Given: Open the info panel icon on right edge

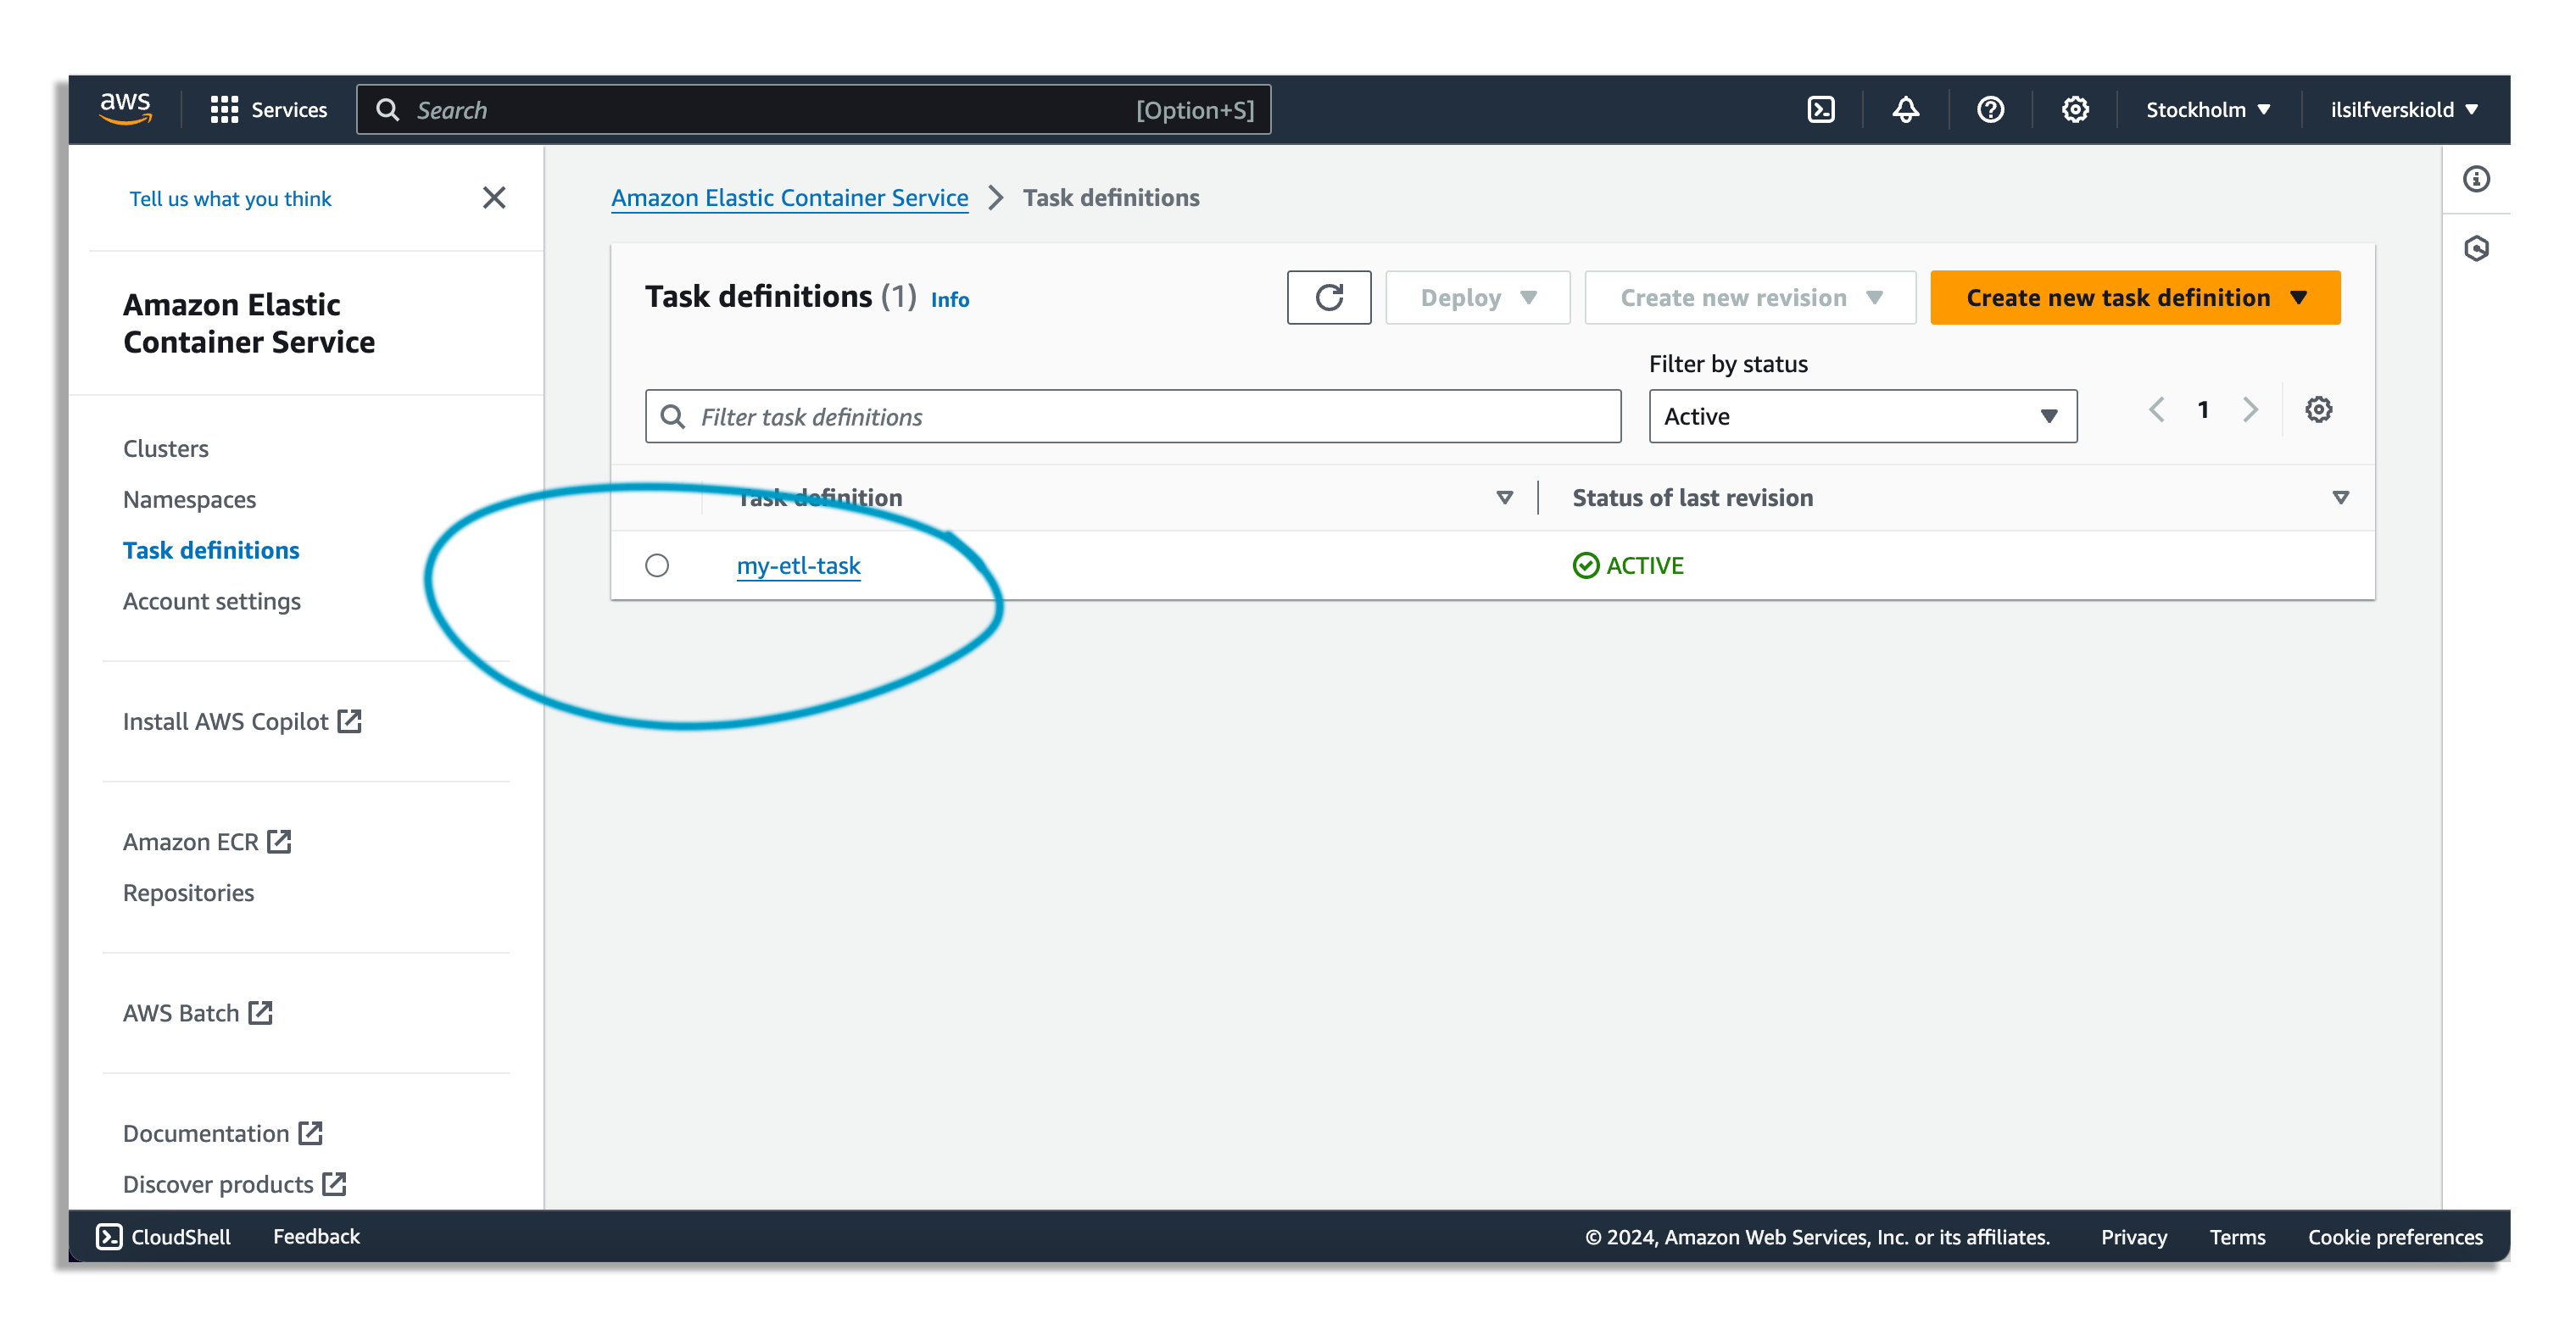Looking at the screenshot, I should click(2476, 179).
